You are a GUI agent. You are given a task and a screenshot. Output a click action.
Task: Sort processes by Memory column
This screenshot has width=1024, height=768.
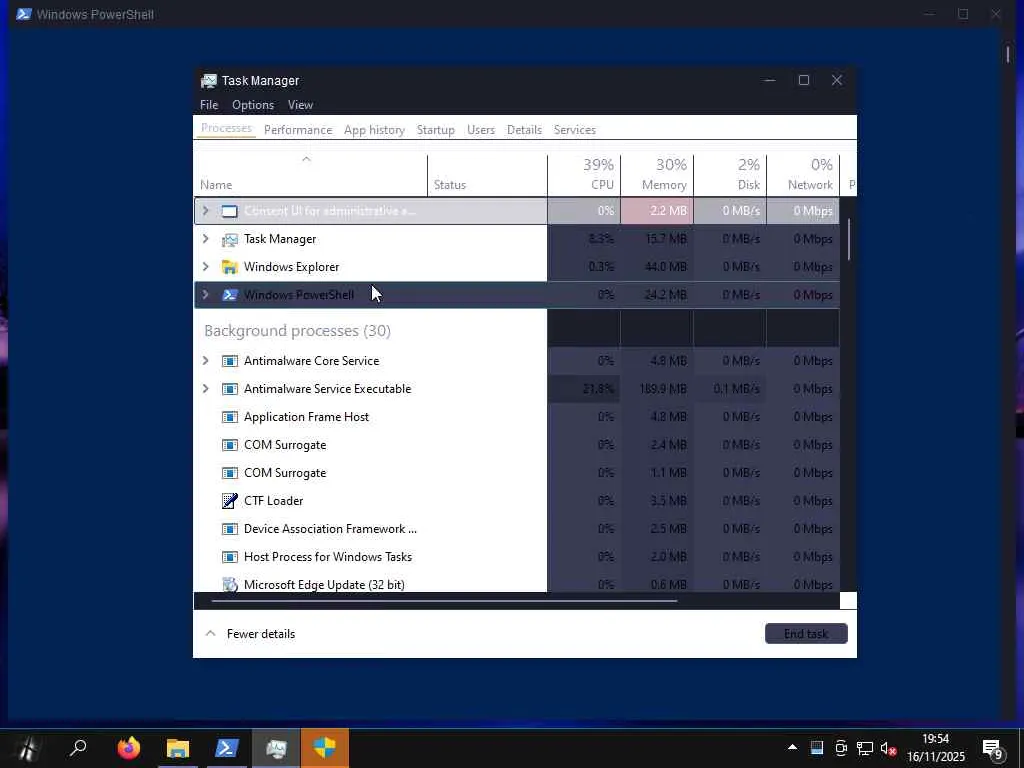coord(658,176)
